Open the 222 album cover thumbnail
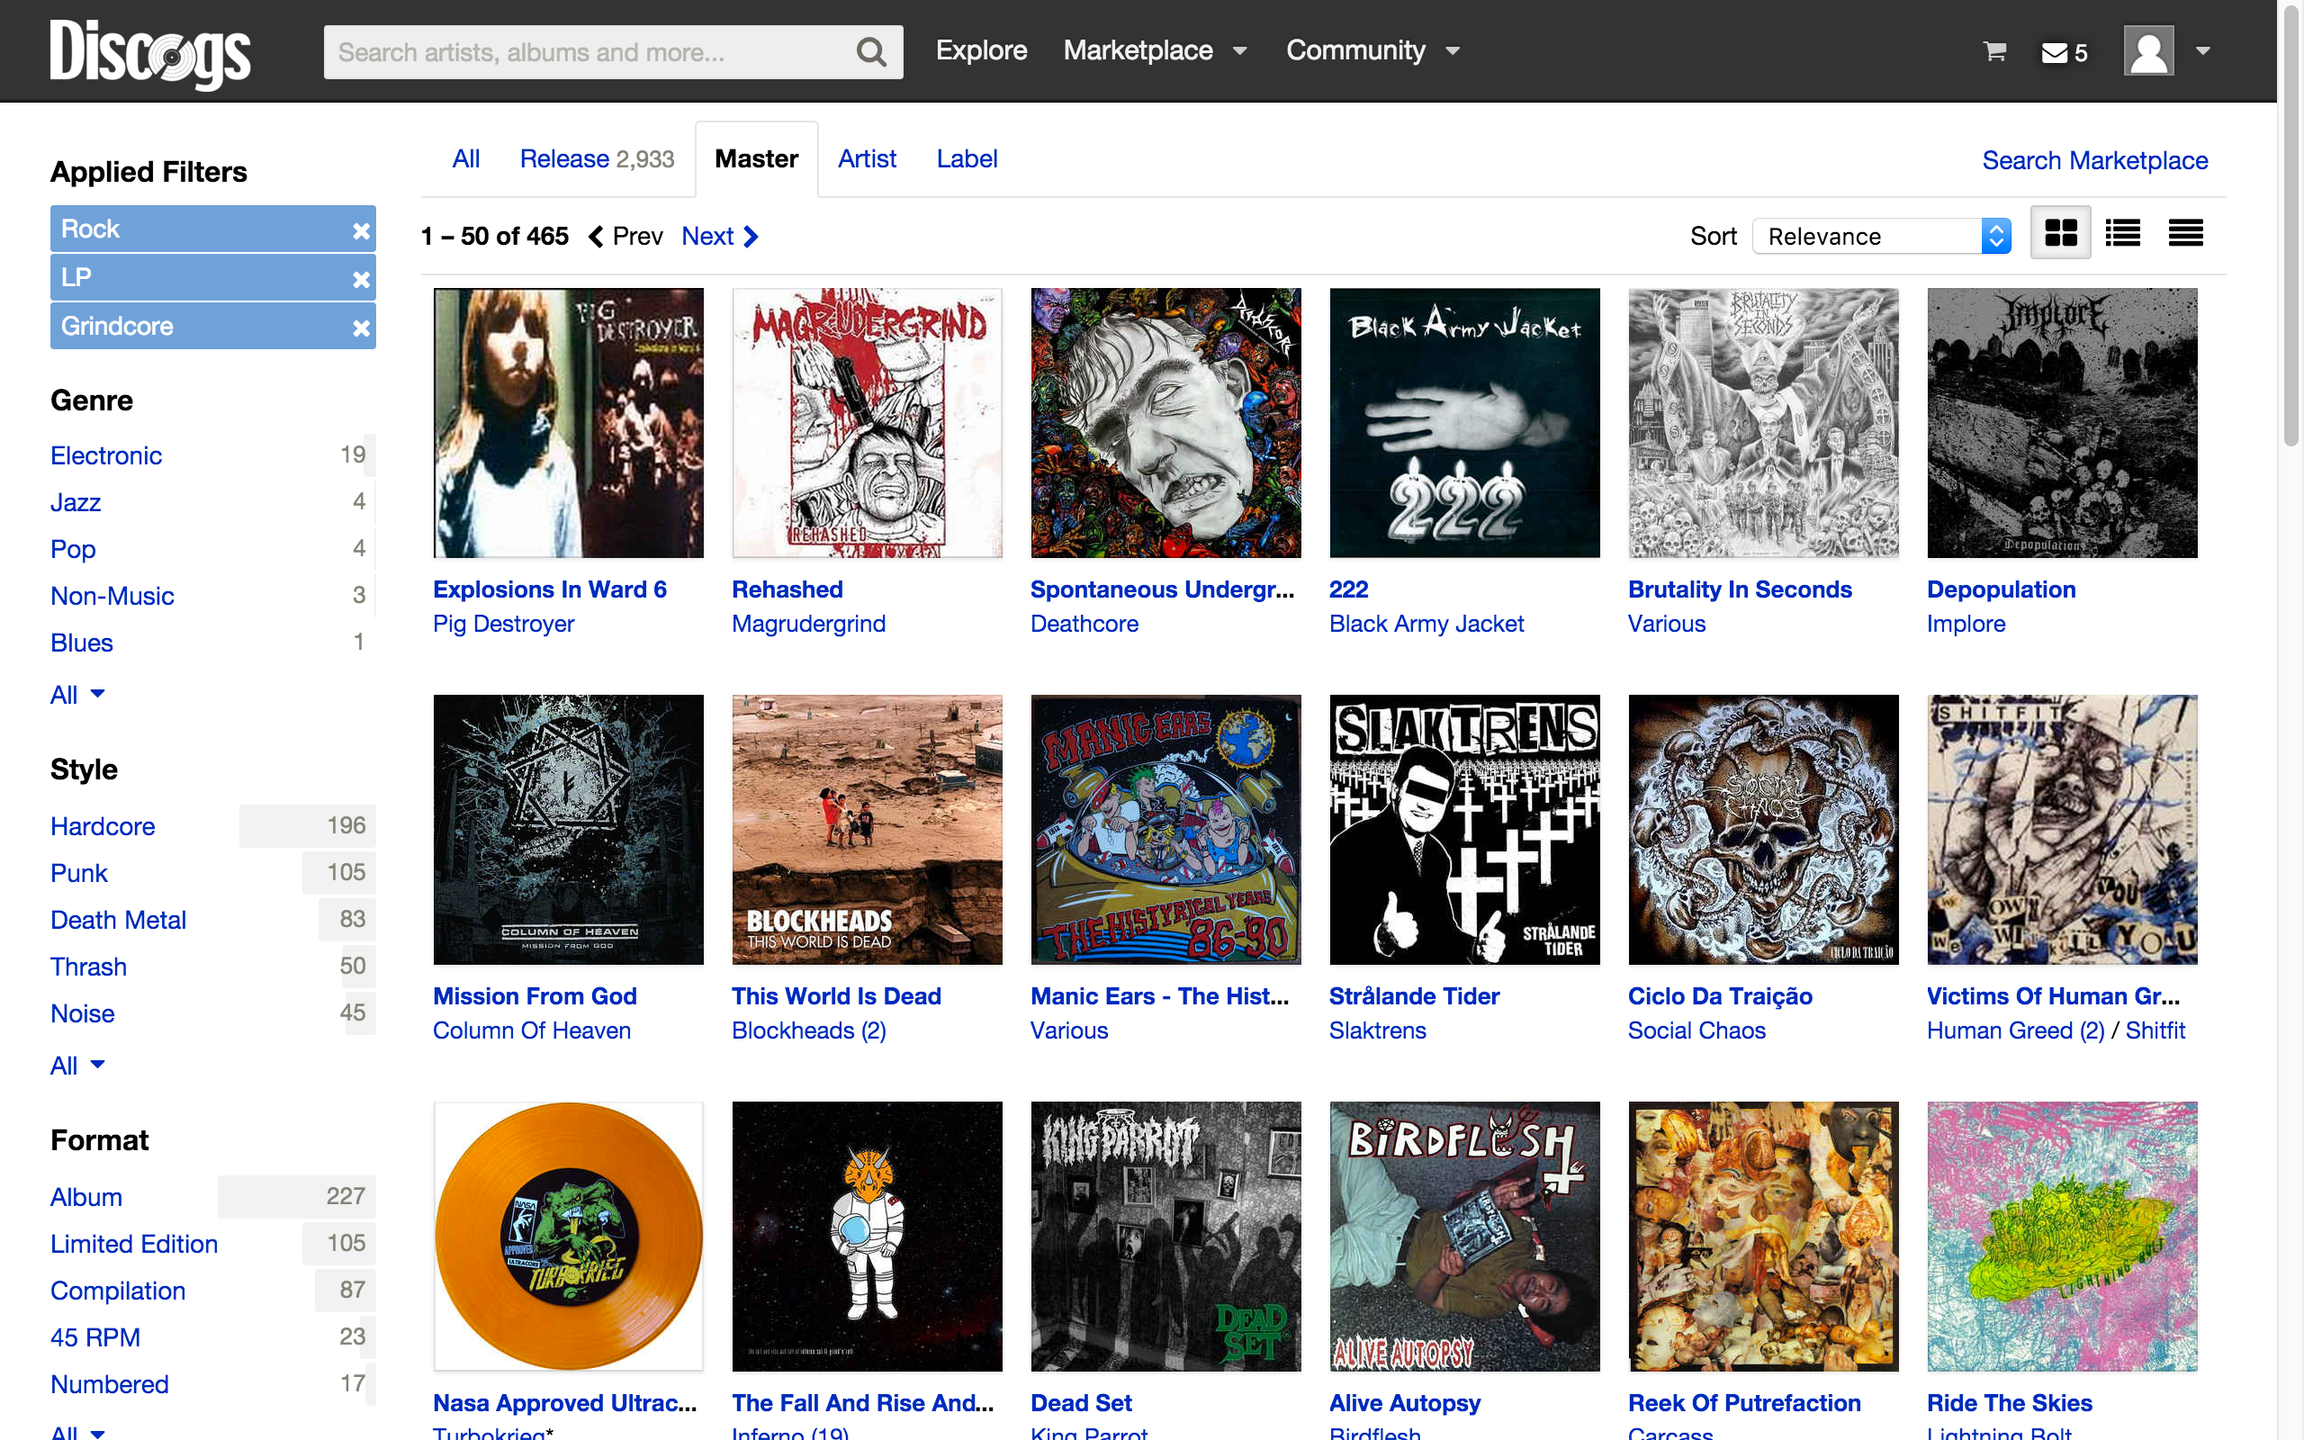 (1465, 423)
